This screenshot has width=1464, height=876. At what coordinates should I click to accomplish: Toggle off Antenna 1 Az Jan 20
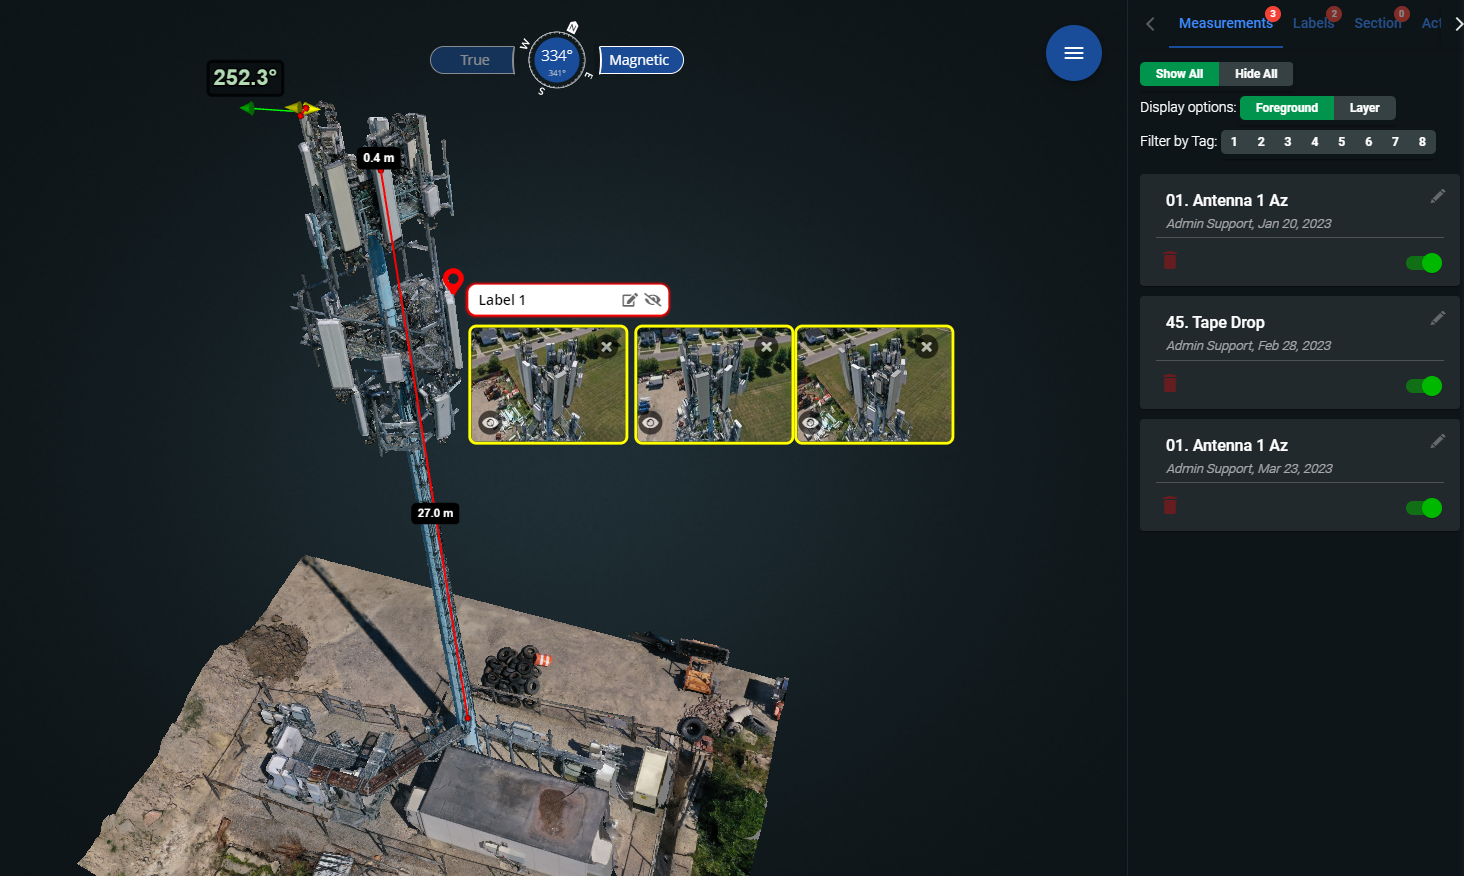[x=1423, y=263]
